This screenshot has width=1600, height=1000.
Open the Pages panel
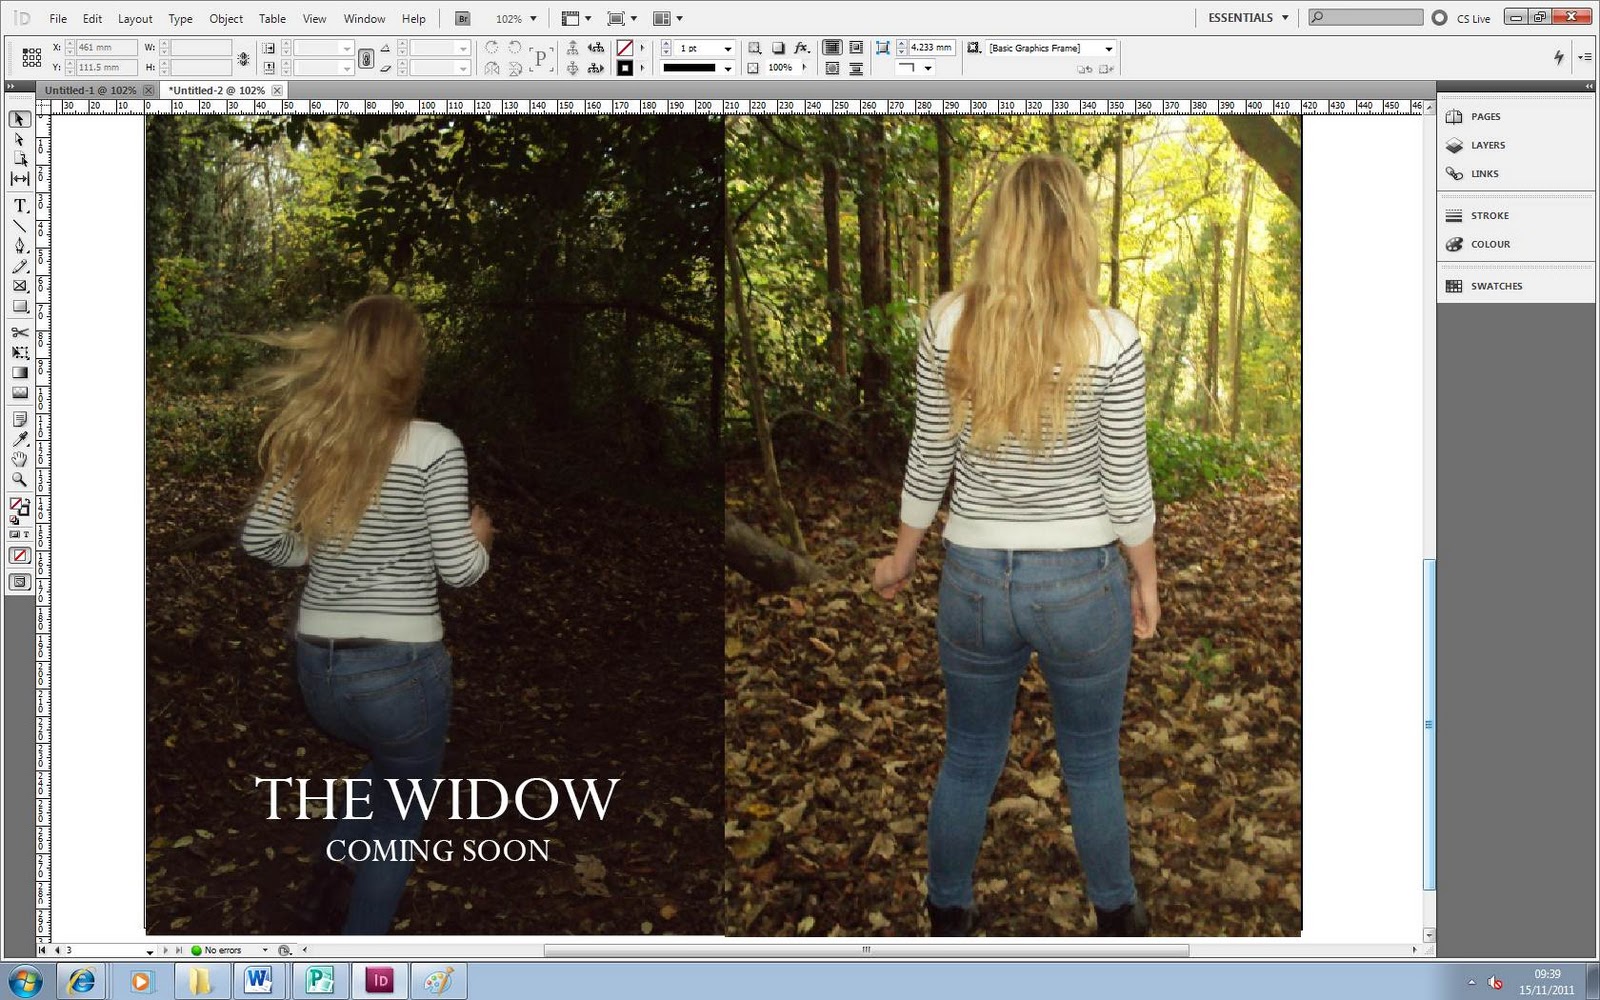click(x=1484, y=116)
